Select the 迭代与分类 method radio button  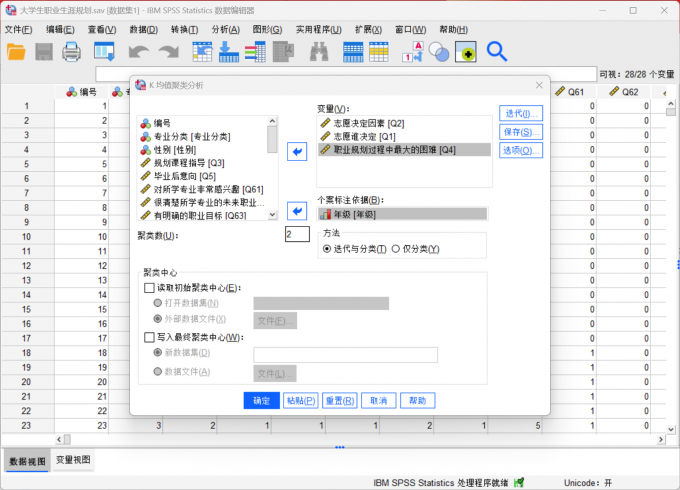pyautogui.click(x=327, y=249)
